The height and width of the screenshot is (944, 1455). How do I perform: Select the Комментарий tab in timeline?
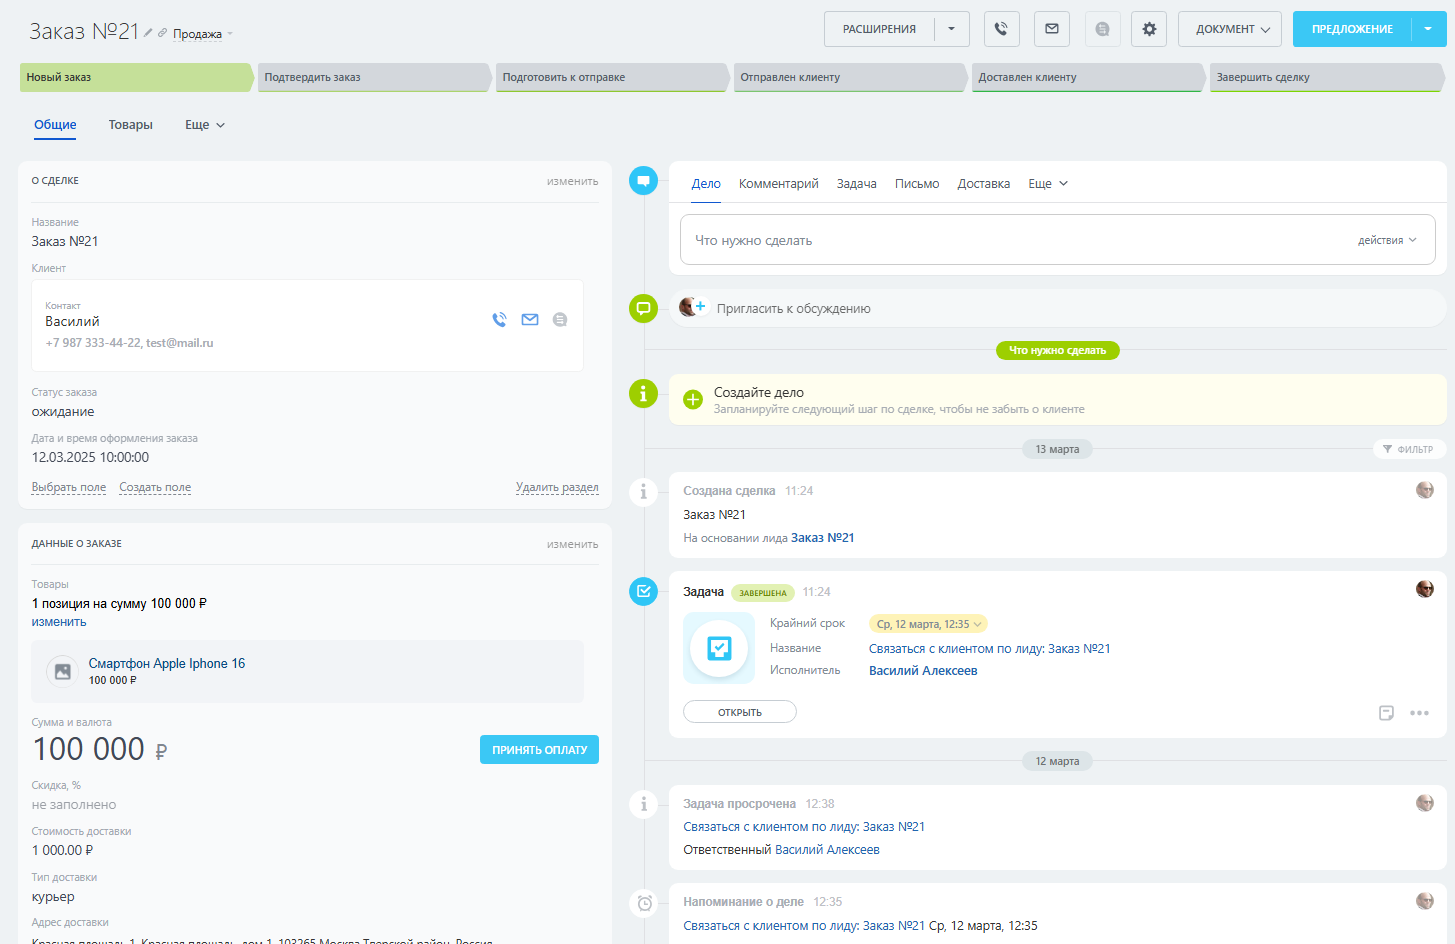[778, 184]
